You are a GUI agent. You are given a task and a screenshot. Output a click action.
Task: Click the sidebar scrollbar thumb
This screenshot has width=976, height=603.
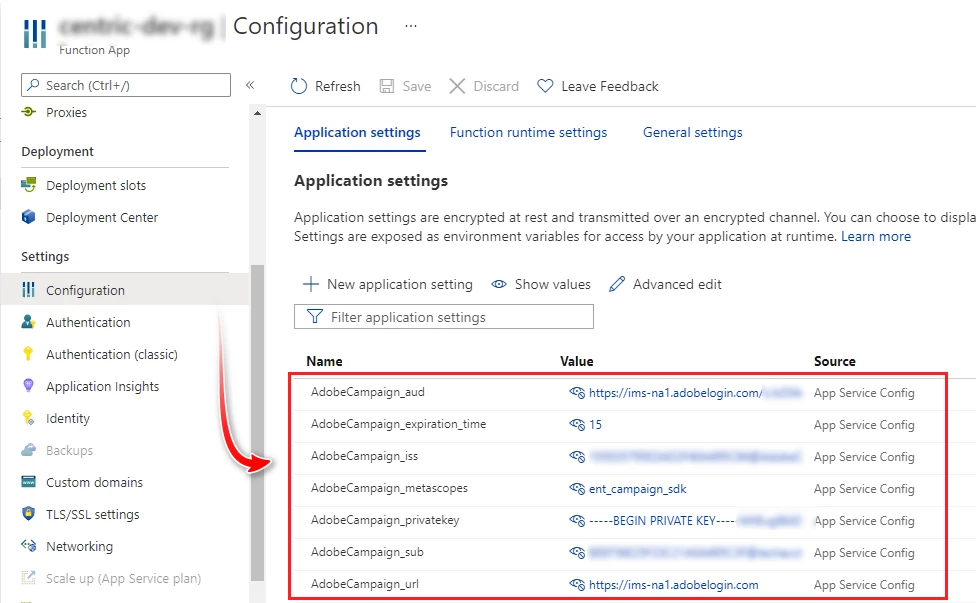[258, 423]
